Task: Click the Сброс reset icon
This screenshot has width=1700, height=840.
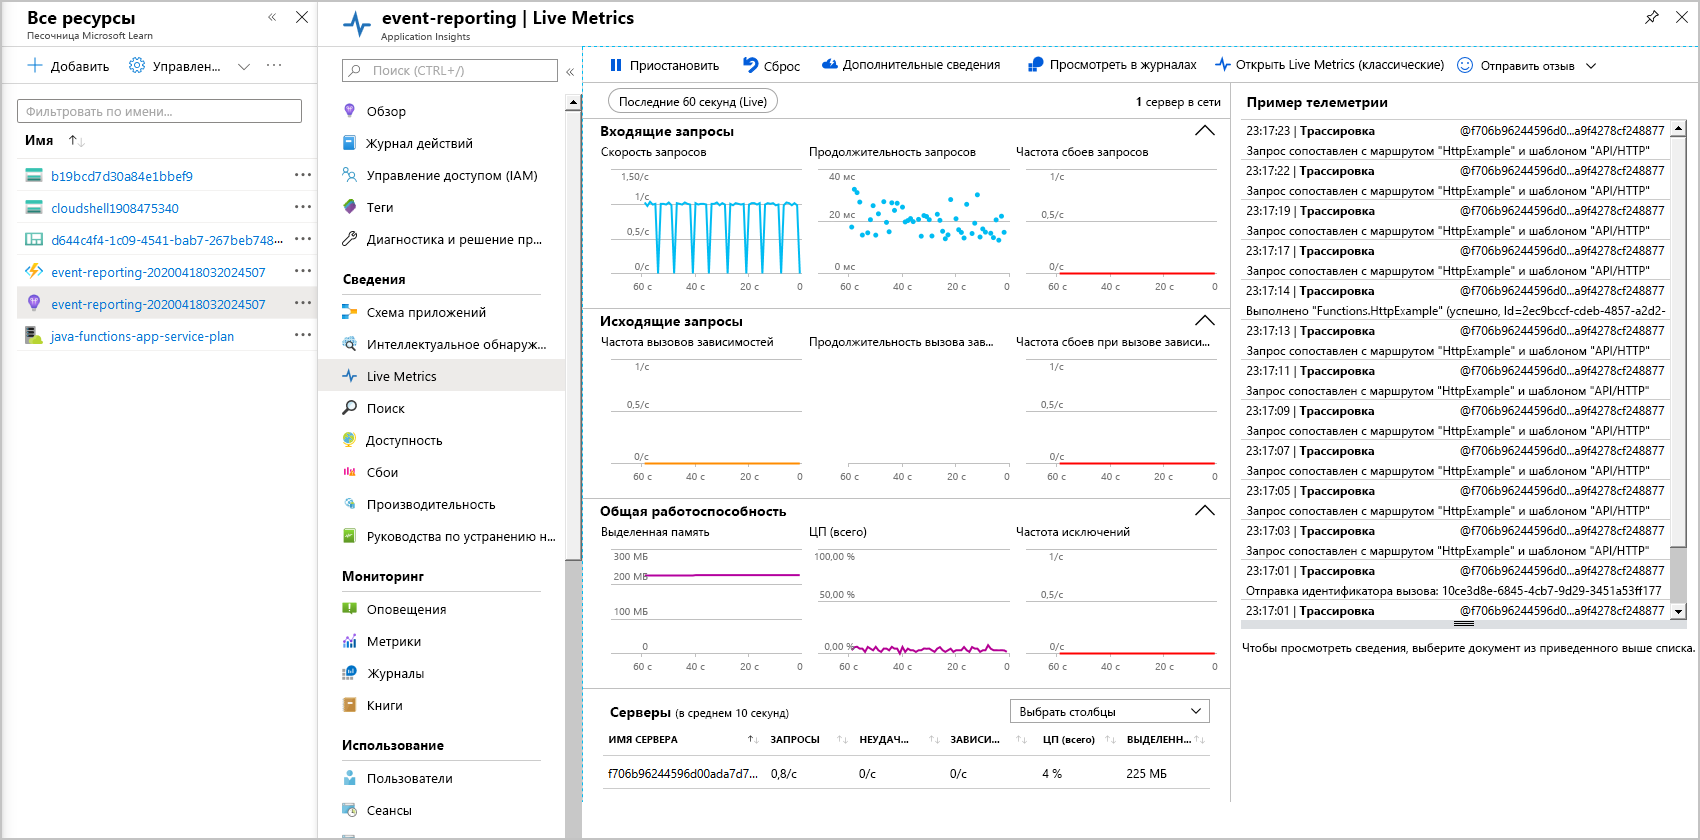Action: 751,65
